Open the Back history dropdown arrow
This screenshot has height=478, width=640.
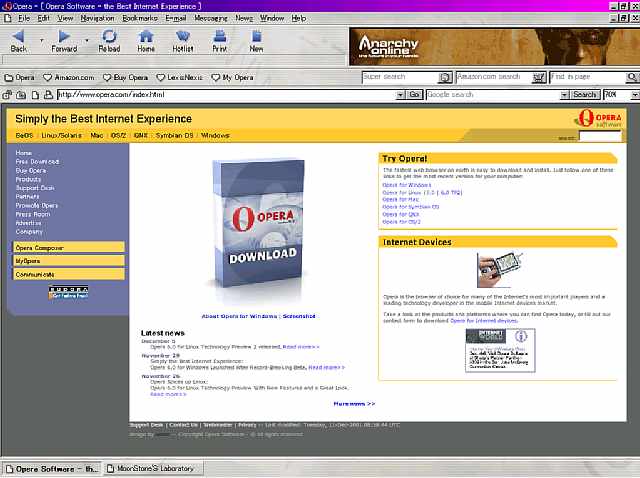tap(41, 40)
